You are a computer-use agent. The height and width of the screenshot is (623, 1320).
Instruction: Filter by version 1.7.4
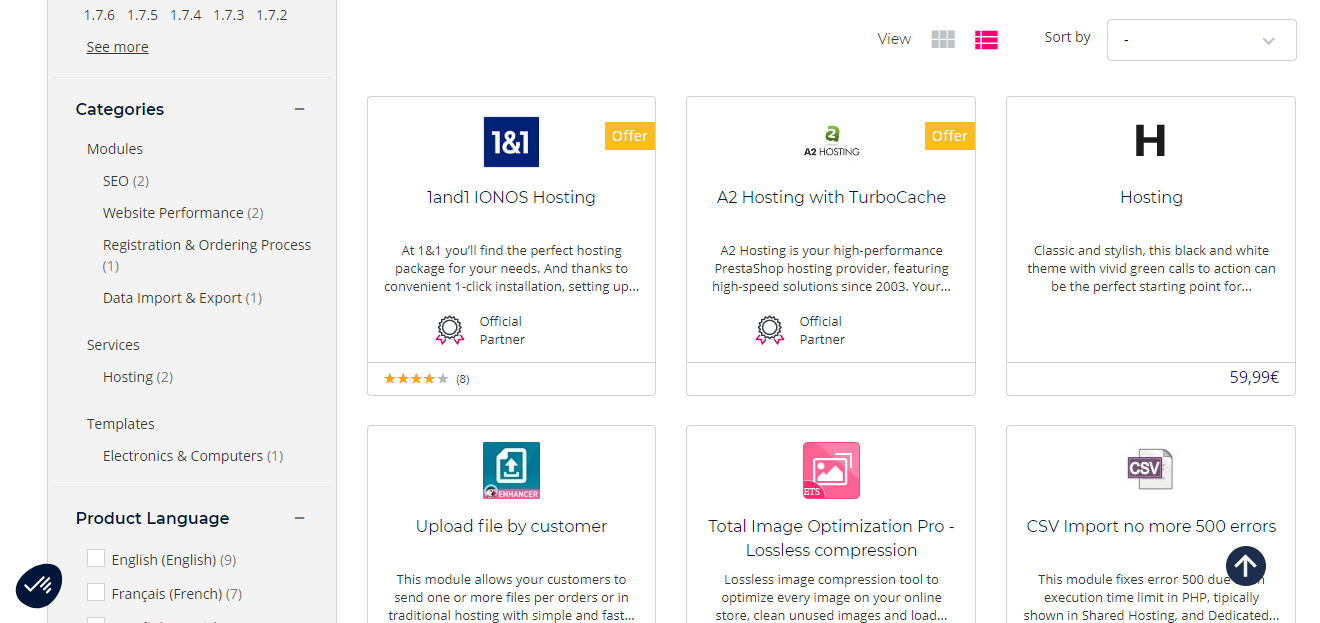click(x=185, y=15)
